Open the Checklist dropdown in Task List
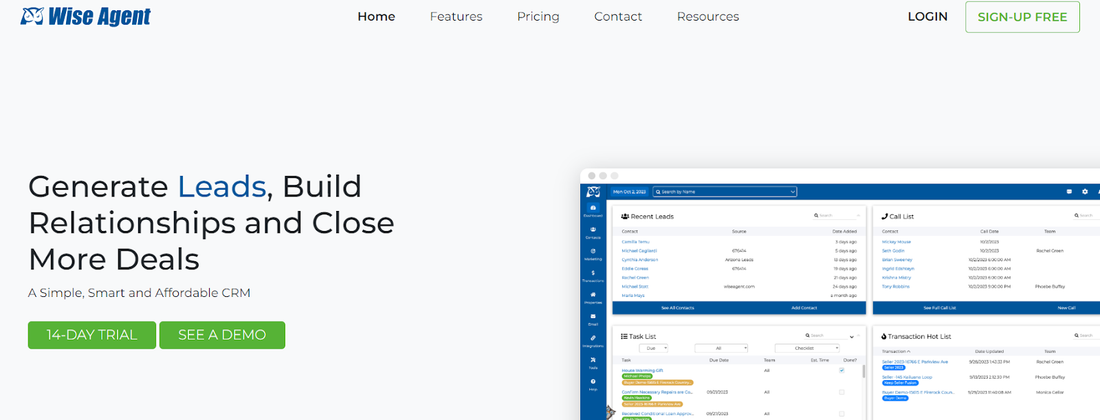Viewport: 1100px width, 420px height. 807,348
